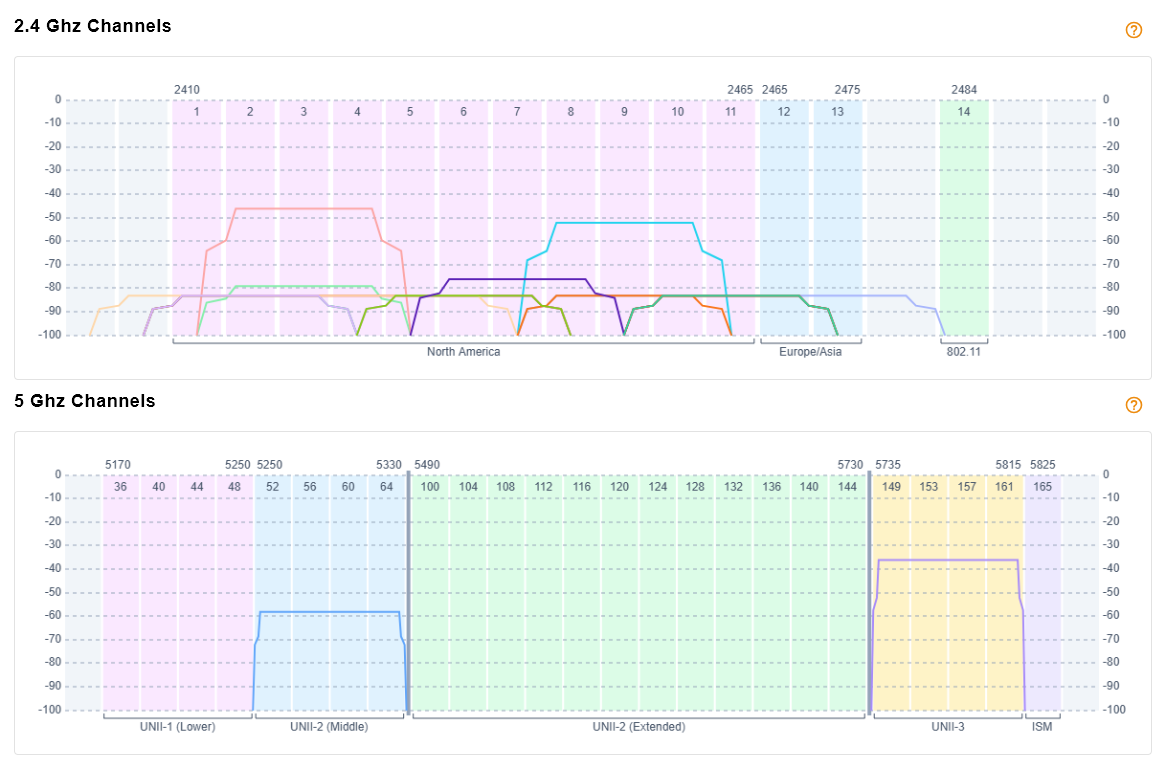Click channel 52 label in 5 GHz chart
Screen dimensions: 1158x761
click(273, 487)
